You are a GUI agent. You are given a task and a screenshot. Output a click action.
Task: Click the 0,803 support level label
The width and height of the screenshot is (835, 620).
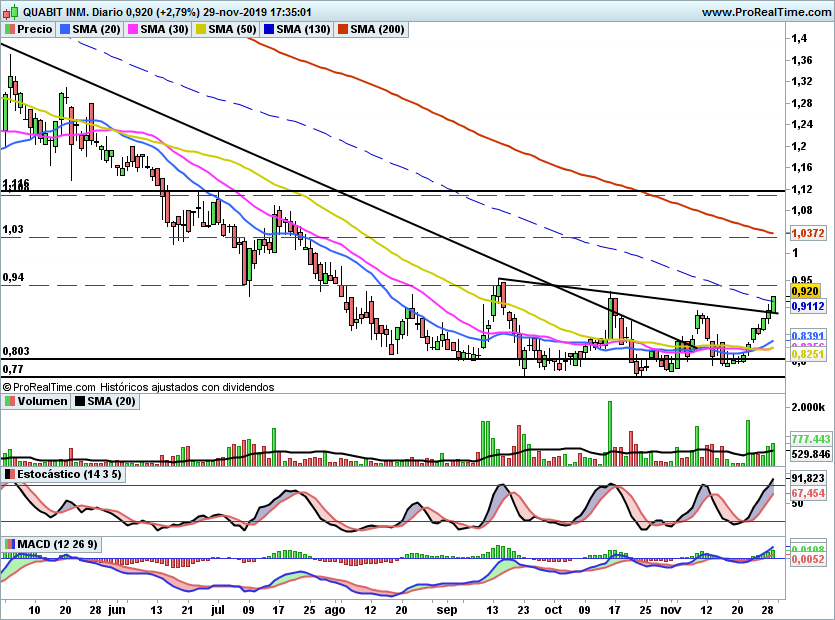[x=16, y=351]
